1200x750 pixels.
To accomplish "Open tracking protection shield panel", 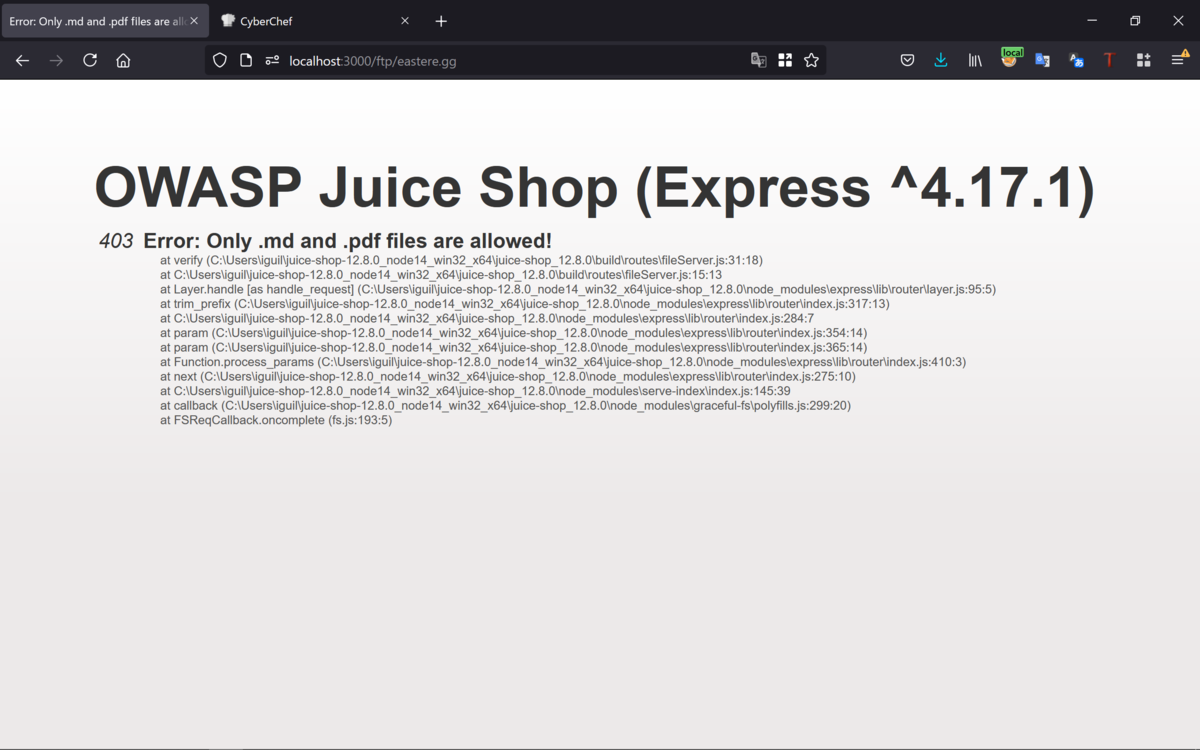I will (x=220, y=60).
